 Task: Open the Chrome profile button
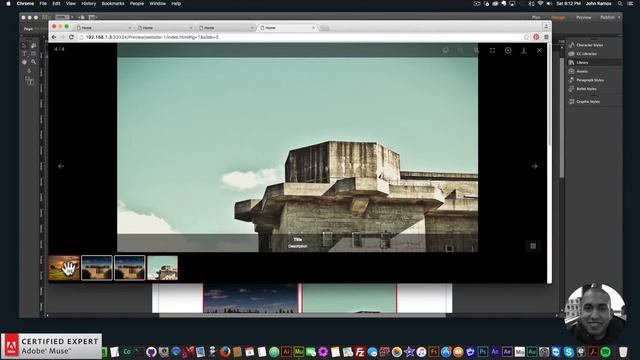tap(546, 26)
